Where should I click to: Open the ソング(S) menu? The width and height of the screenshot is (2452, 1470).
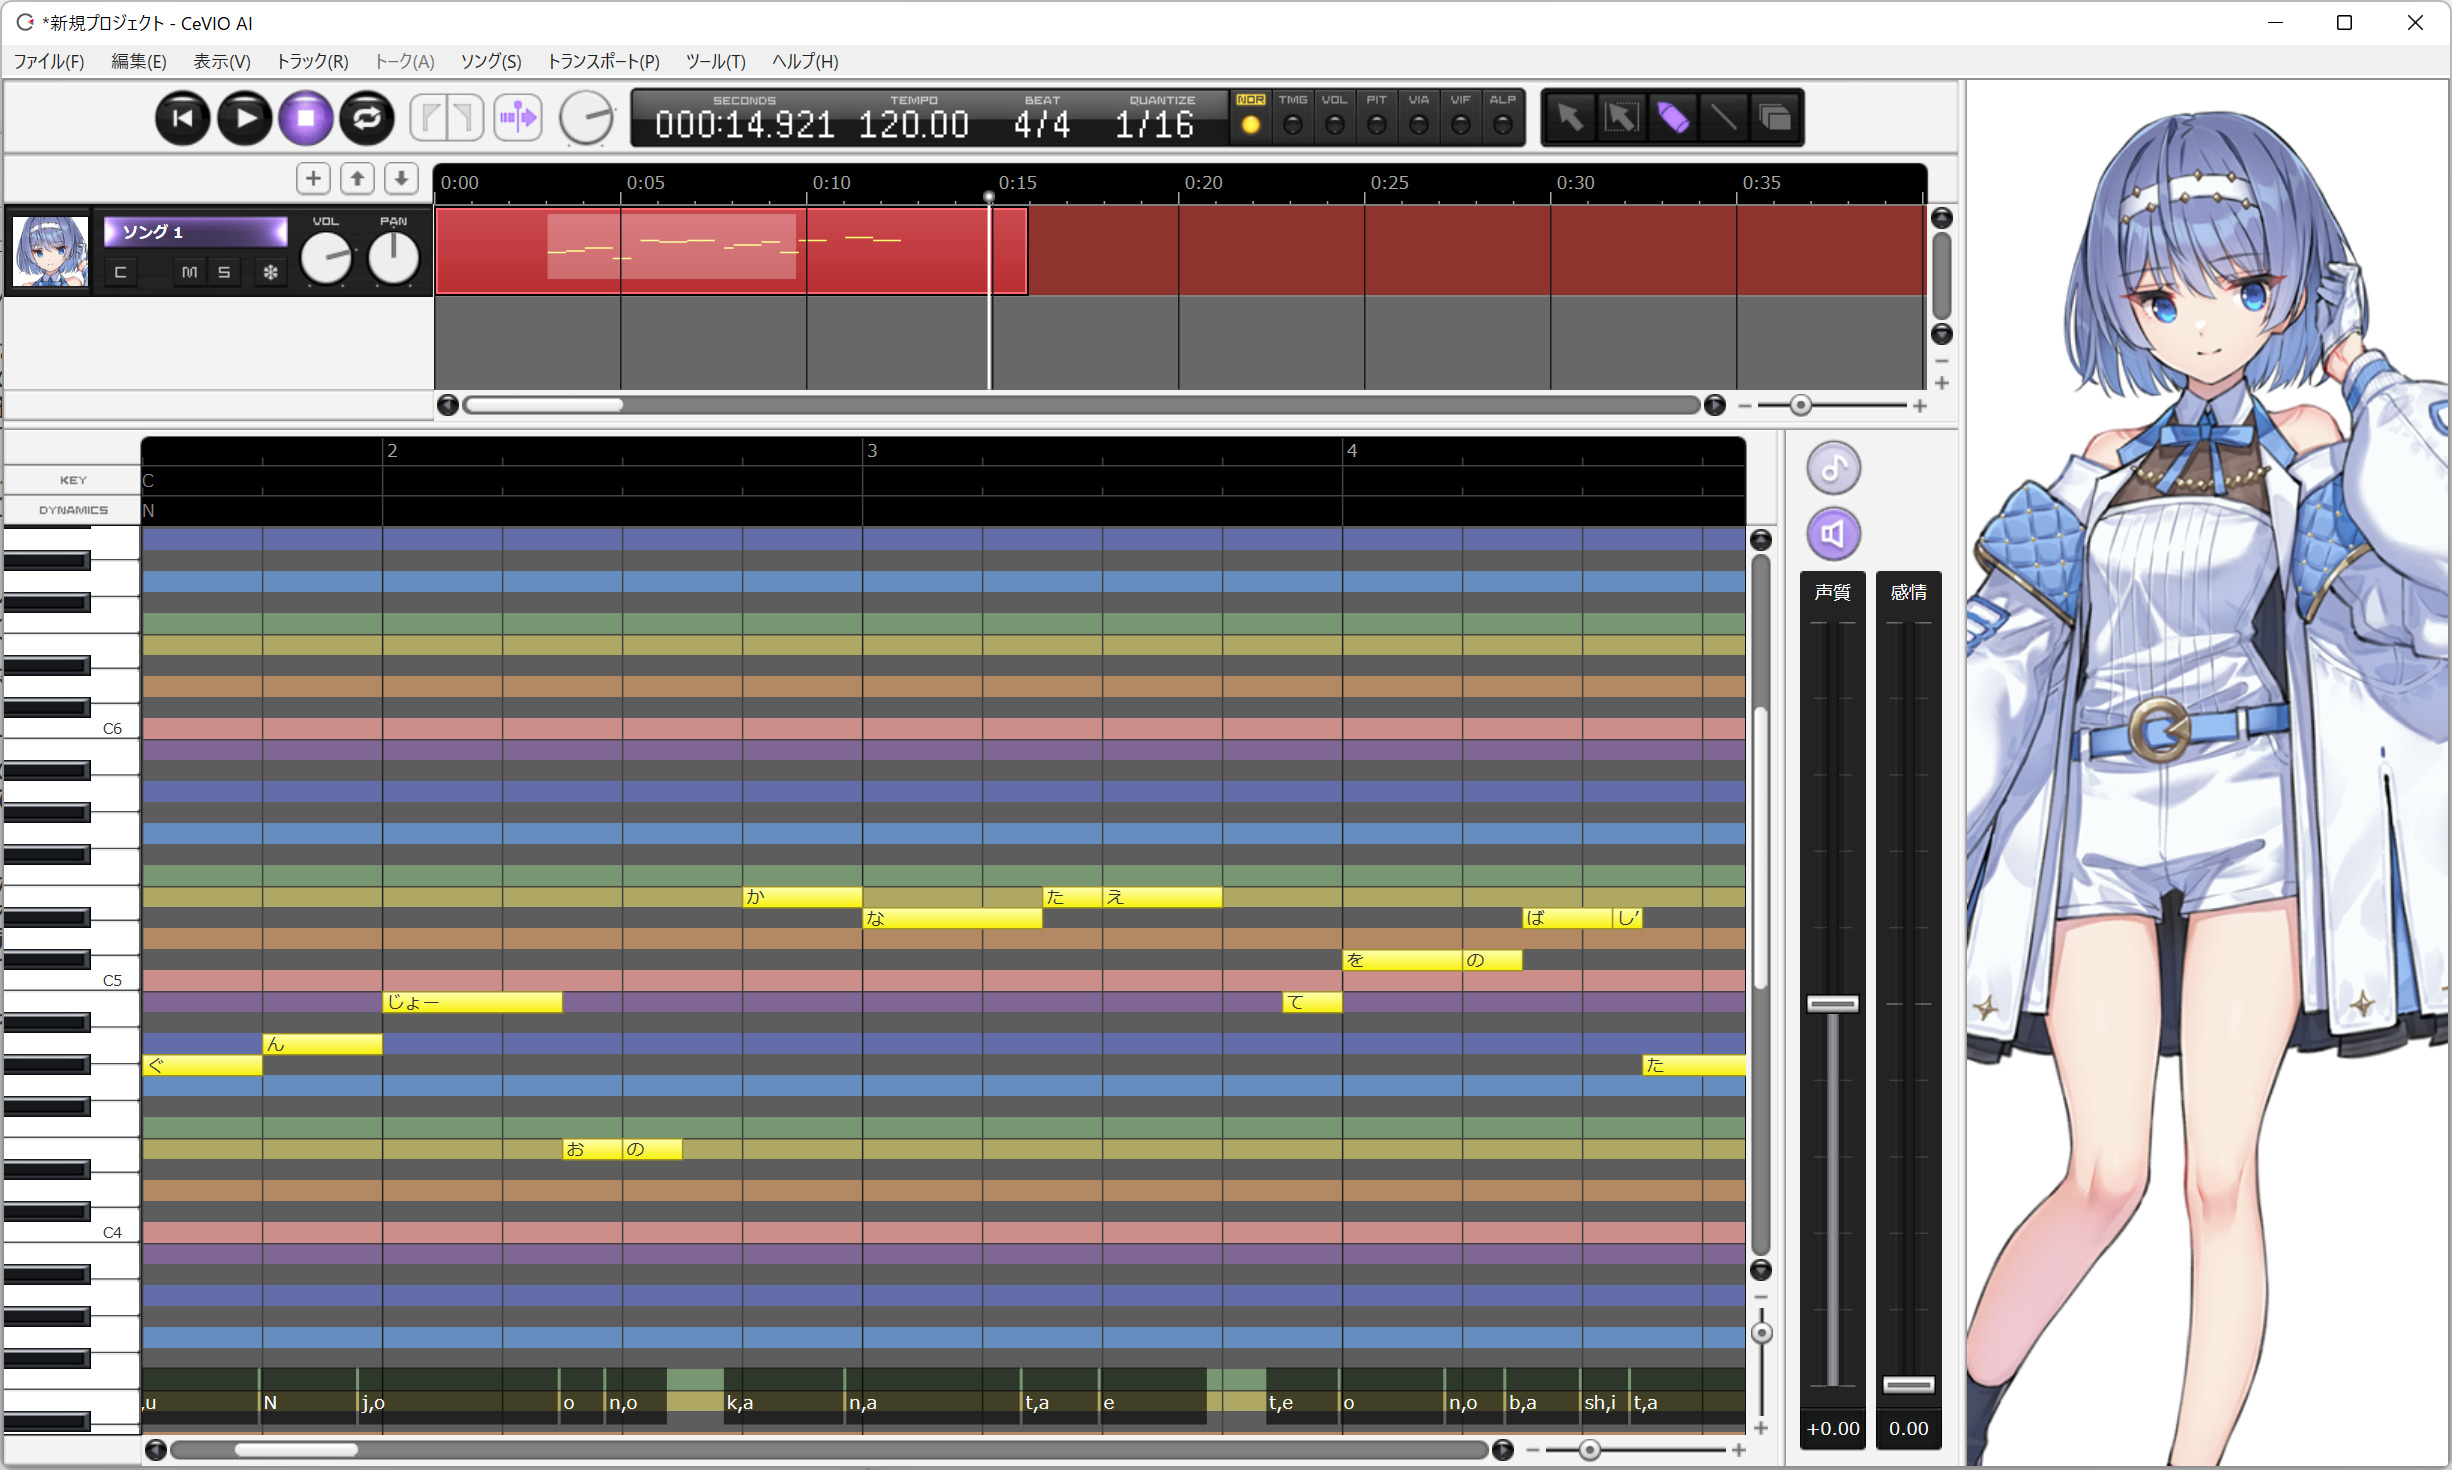490,62
